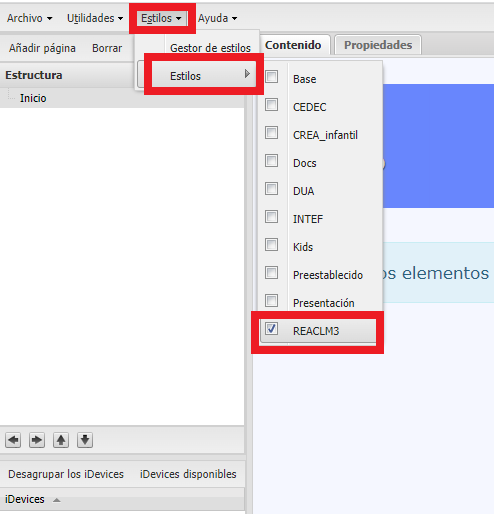Check the CEDEC style option
Viewport: 494px width, 514px height.
[271, 104]
